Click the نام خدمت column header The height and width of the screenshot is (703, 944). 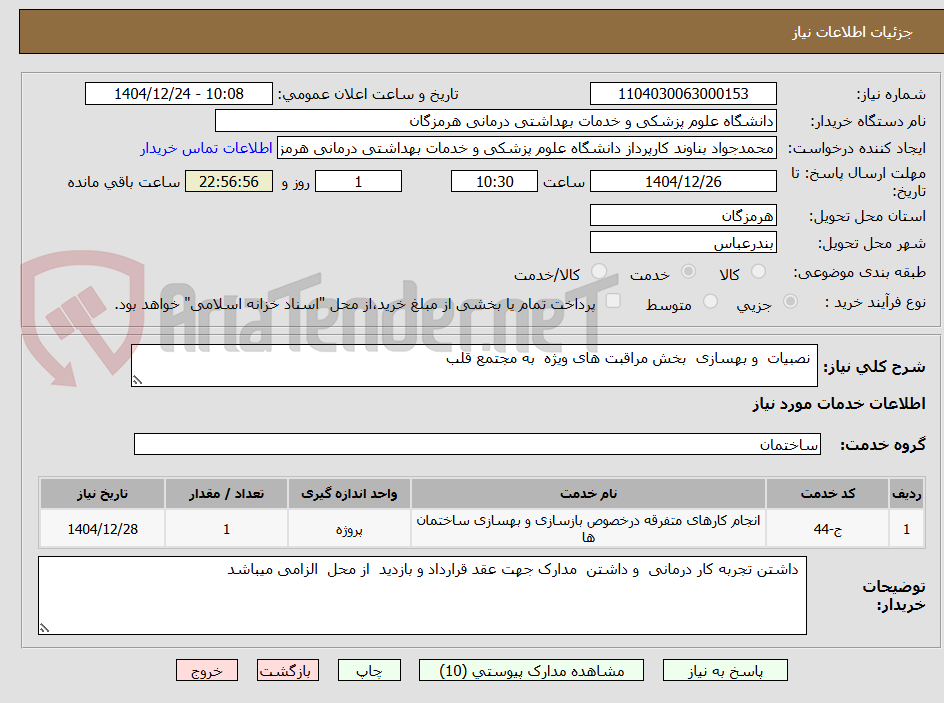coord(588,494)
